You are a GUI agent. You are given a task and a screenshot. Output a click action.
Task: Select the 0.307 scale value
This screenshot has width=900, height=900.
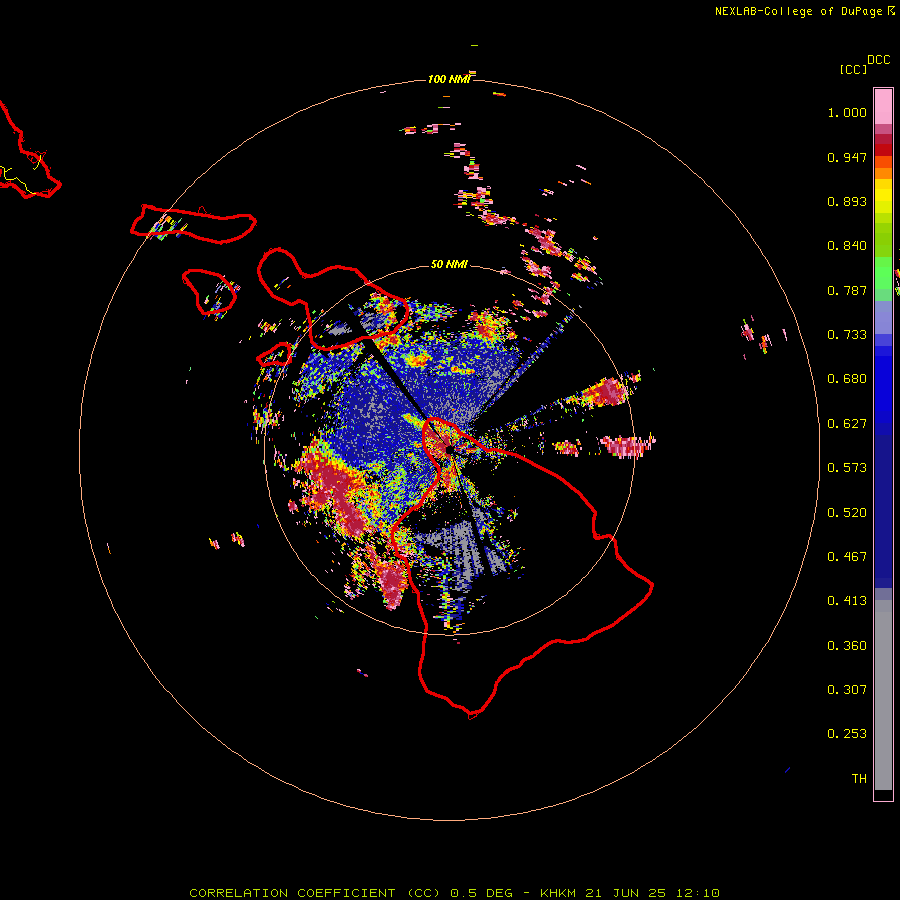point(847,690)
